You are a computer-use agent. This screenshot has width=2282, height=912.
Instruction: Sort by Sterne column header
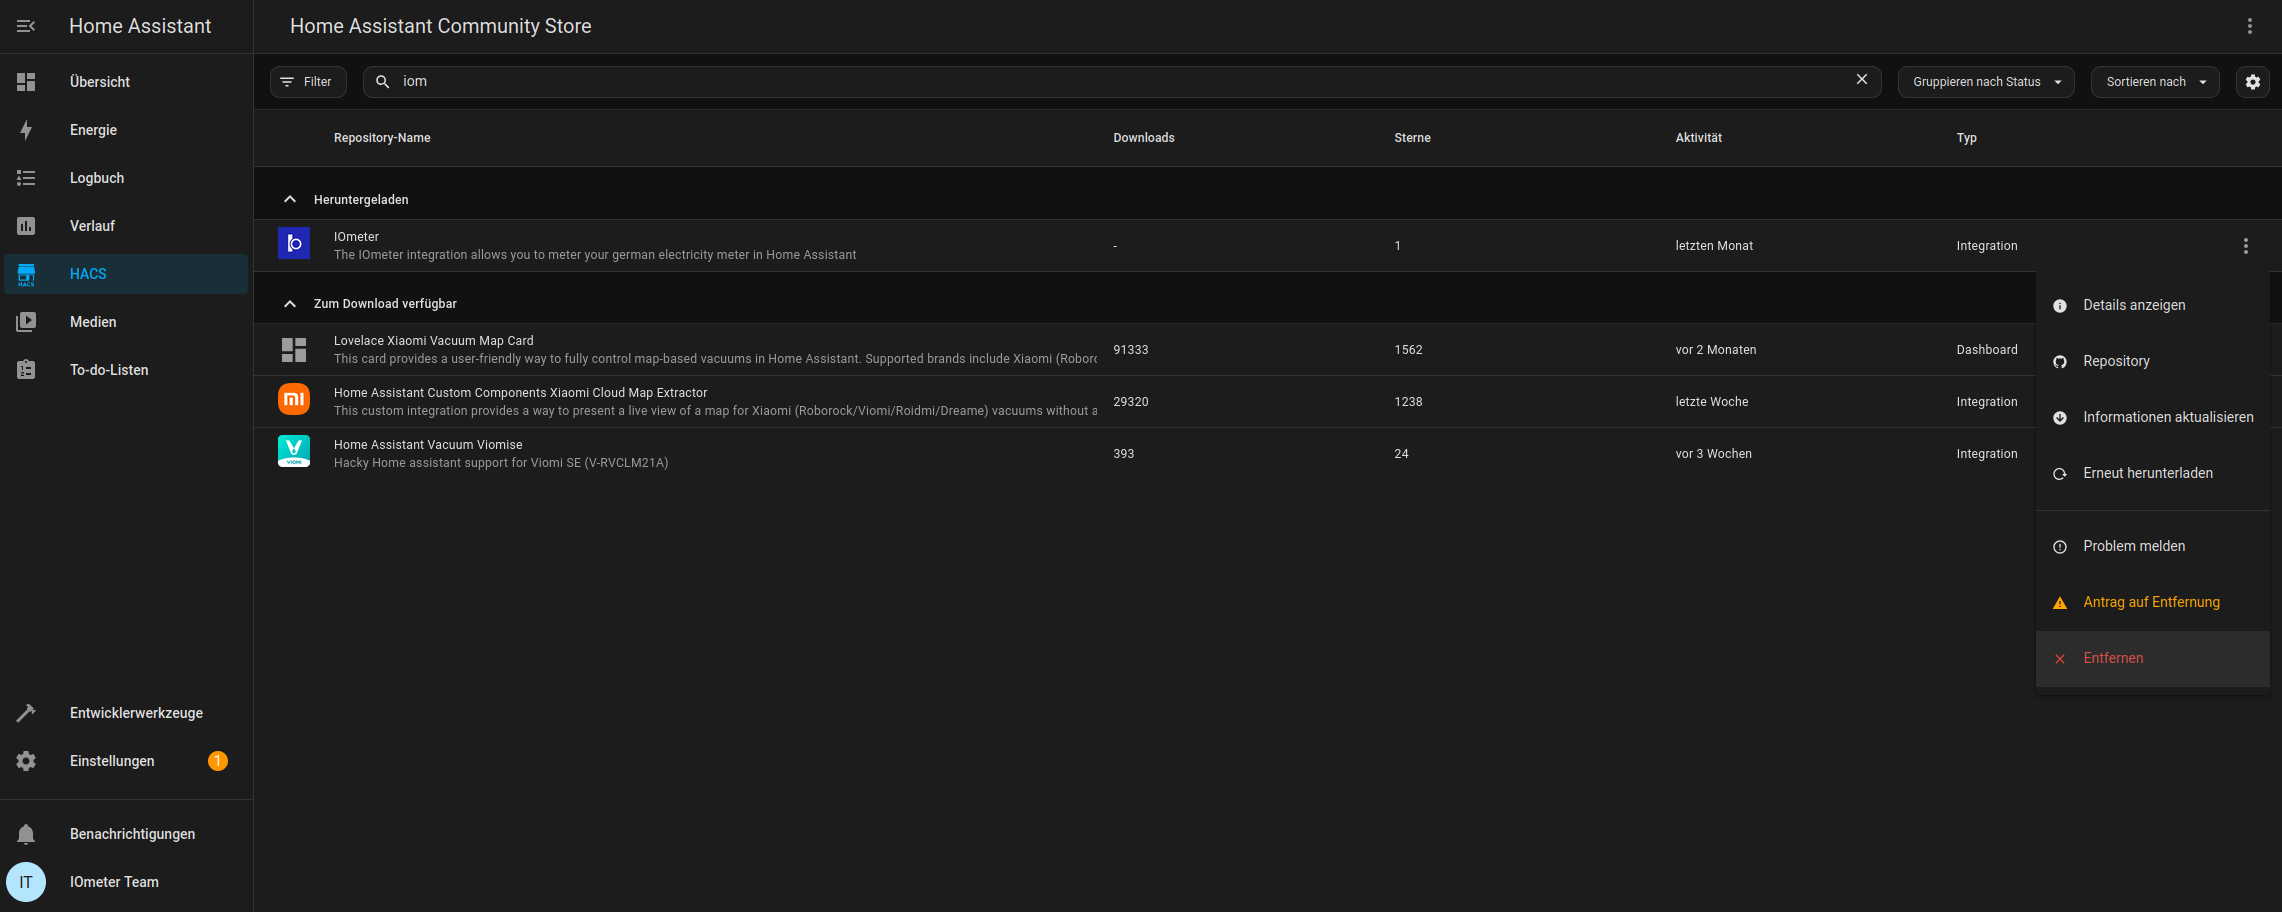tap(1412, 138)
